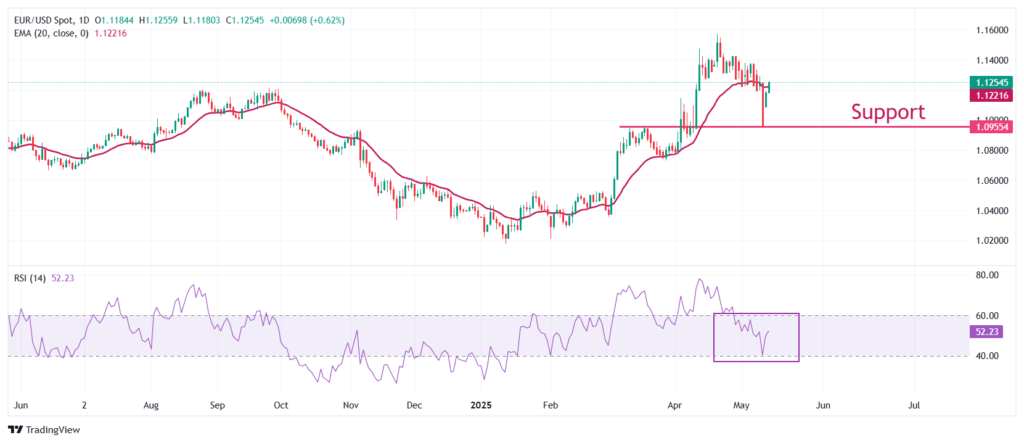Select the purple rectangle on RSI pane
The image size is (1024, 443).
pyautogui.click(x=756, y=337)
